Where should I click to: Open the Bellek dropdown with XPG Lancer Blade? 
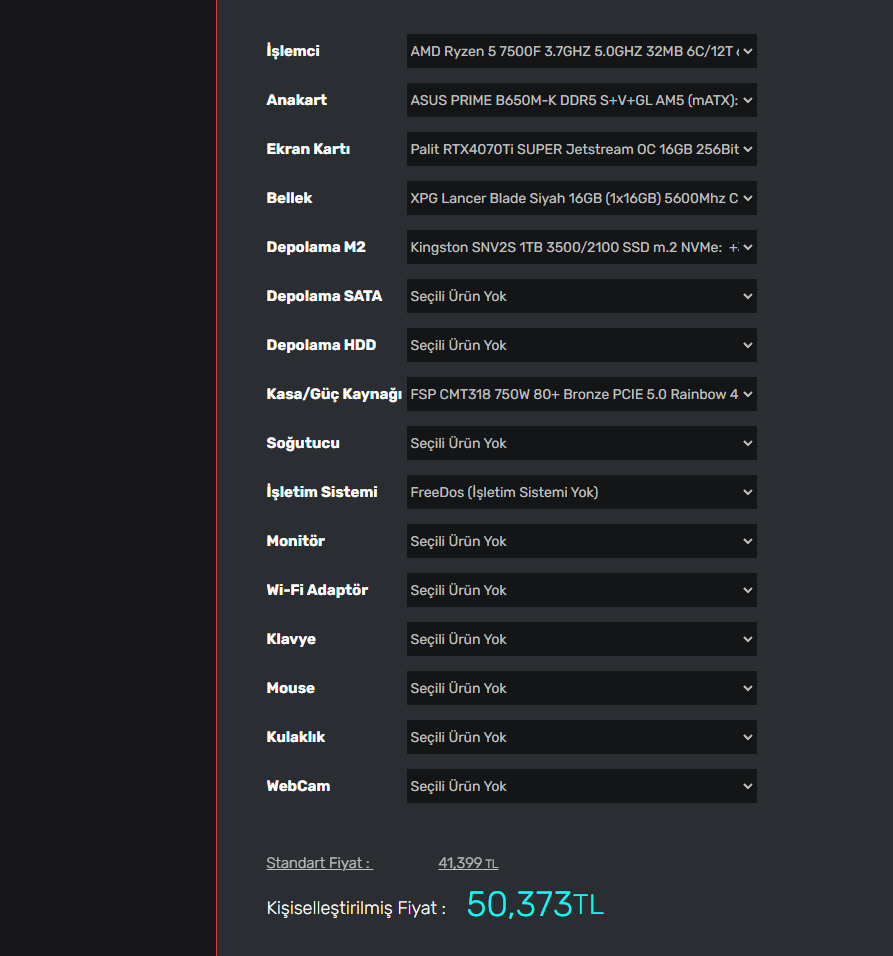tap(582, 198)
